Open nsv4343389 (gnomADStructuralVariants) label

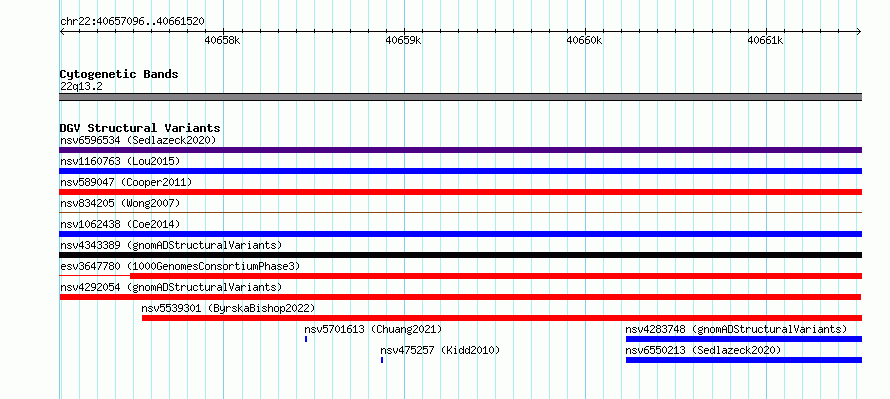click(x=171, y=245)
